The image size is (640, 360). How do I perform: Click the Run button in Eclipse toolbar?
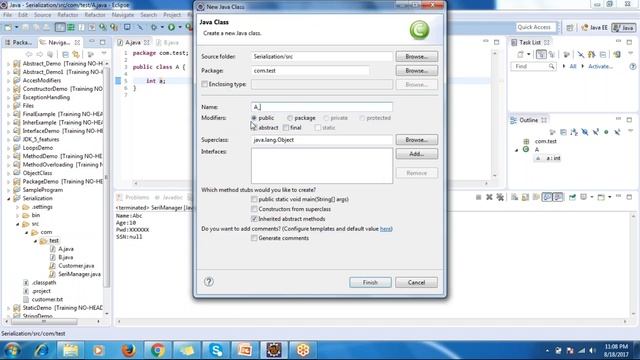[x=171, y=27]
